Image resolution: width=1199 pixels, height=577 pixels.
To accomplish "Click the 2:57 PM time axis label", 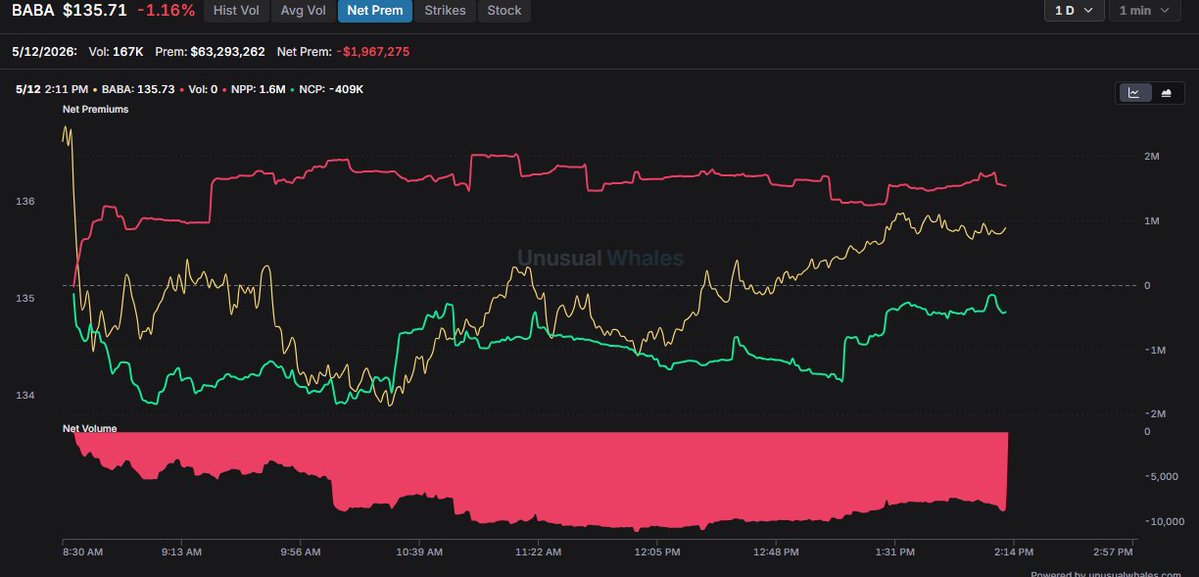I will point(1113,552).
